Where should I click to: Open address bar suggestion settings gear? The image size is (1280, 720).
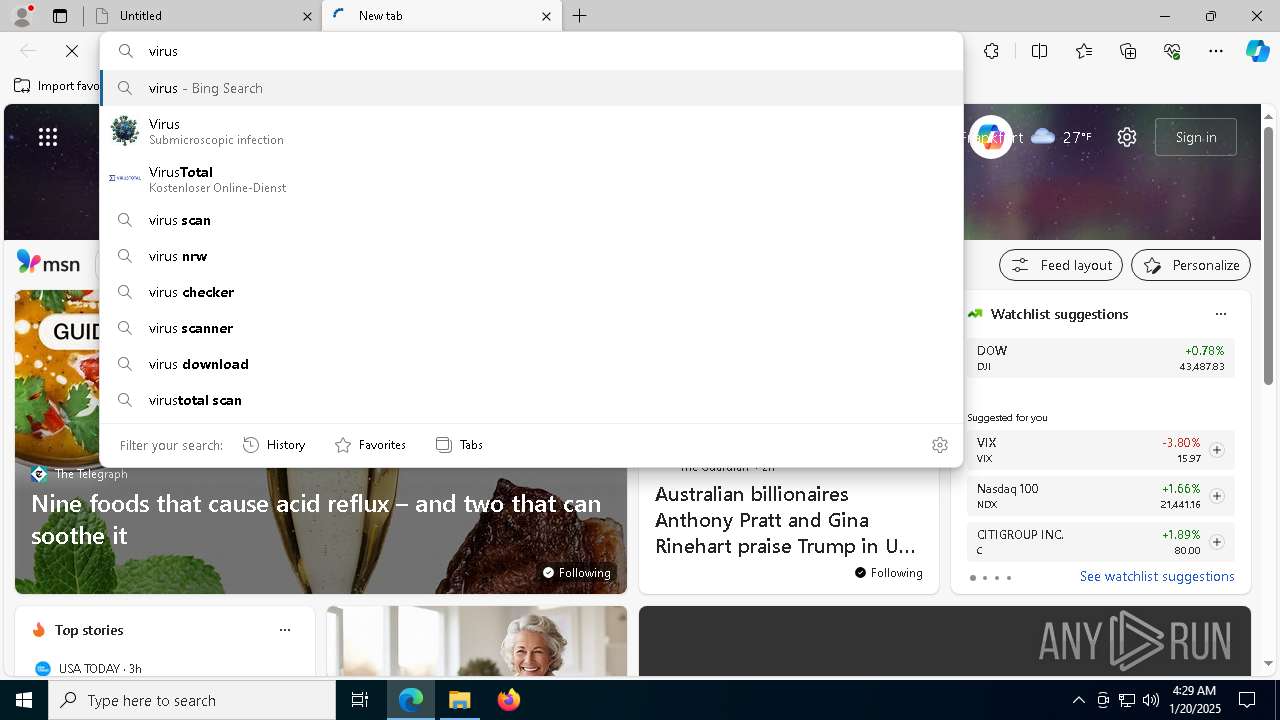939,445
